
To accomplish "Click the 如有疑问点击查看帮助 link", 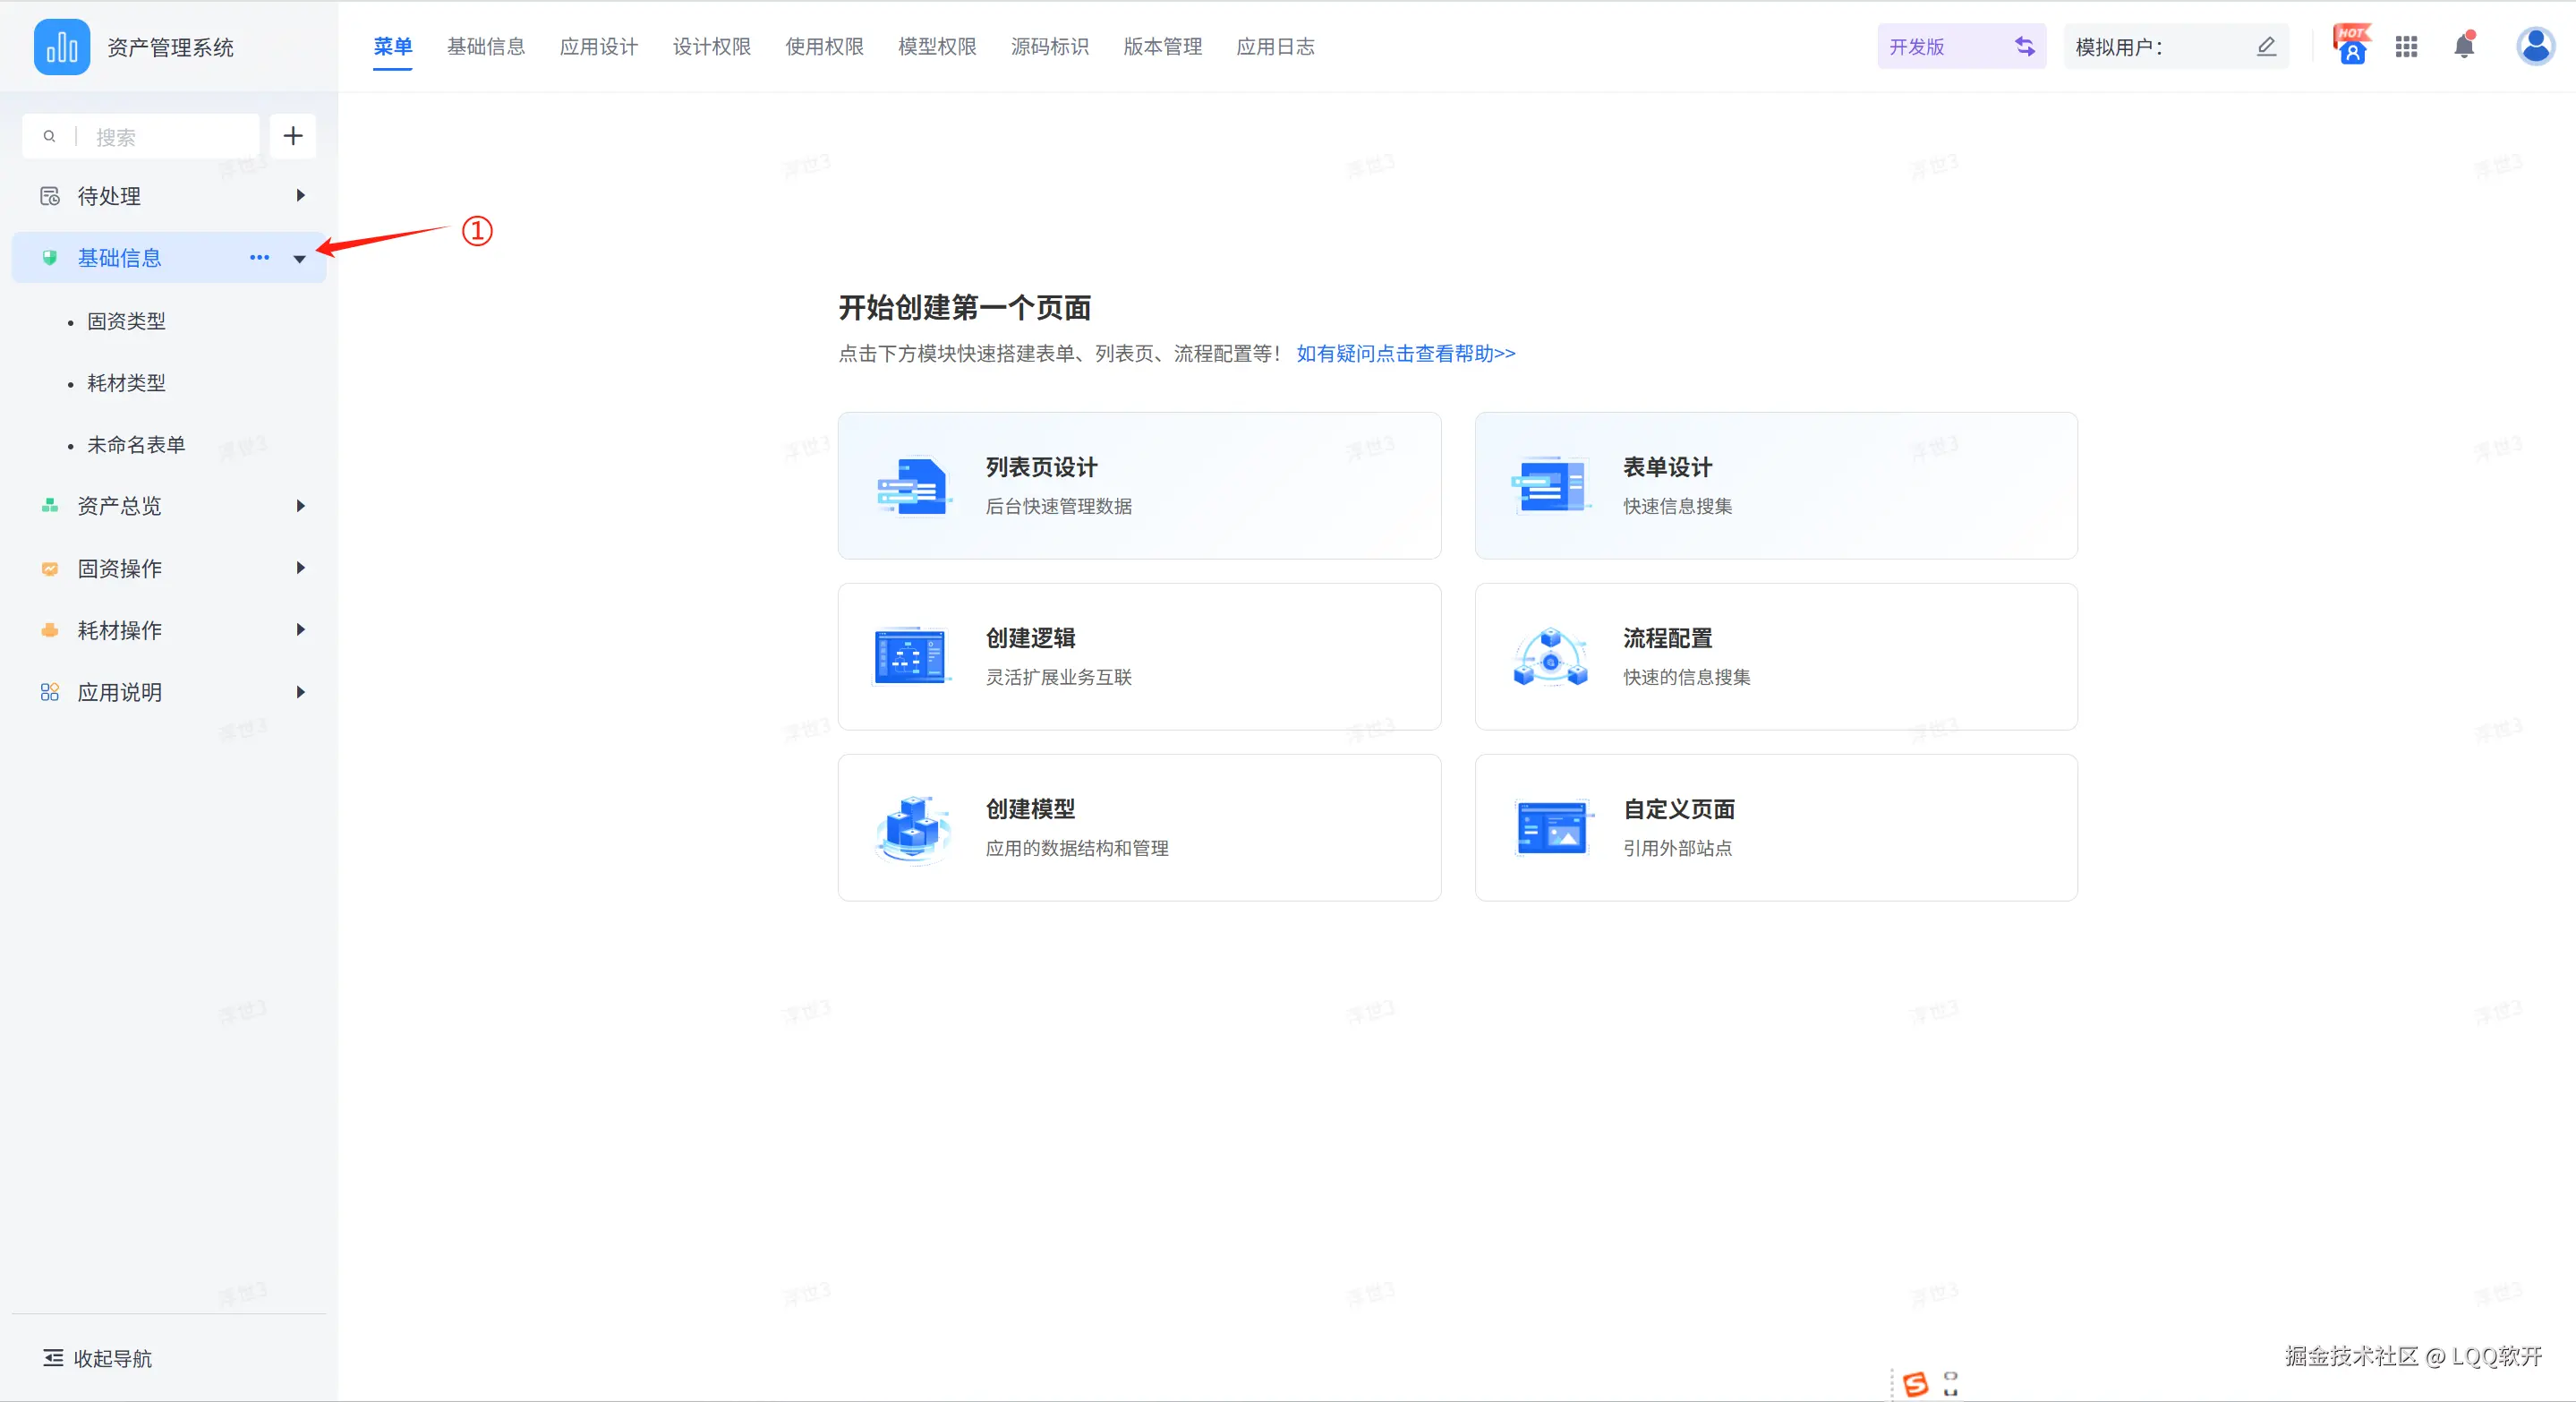I will coord(1405,353).
